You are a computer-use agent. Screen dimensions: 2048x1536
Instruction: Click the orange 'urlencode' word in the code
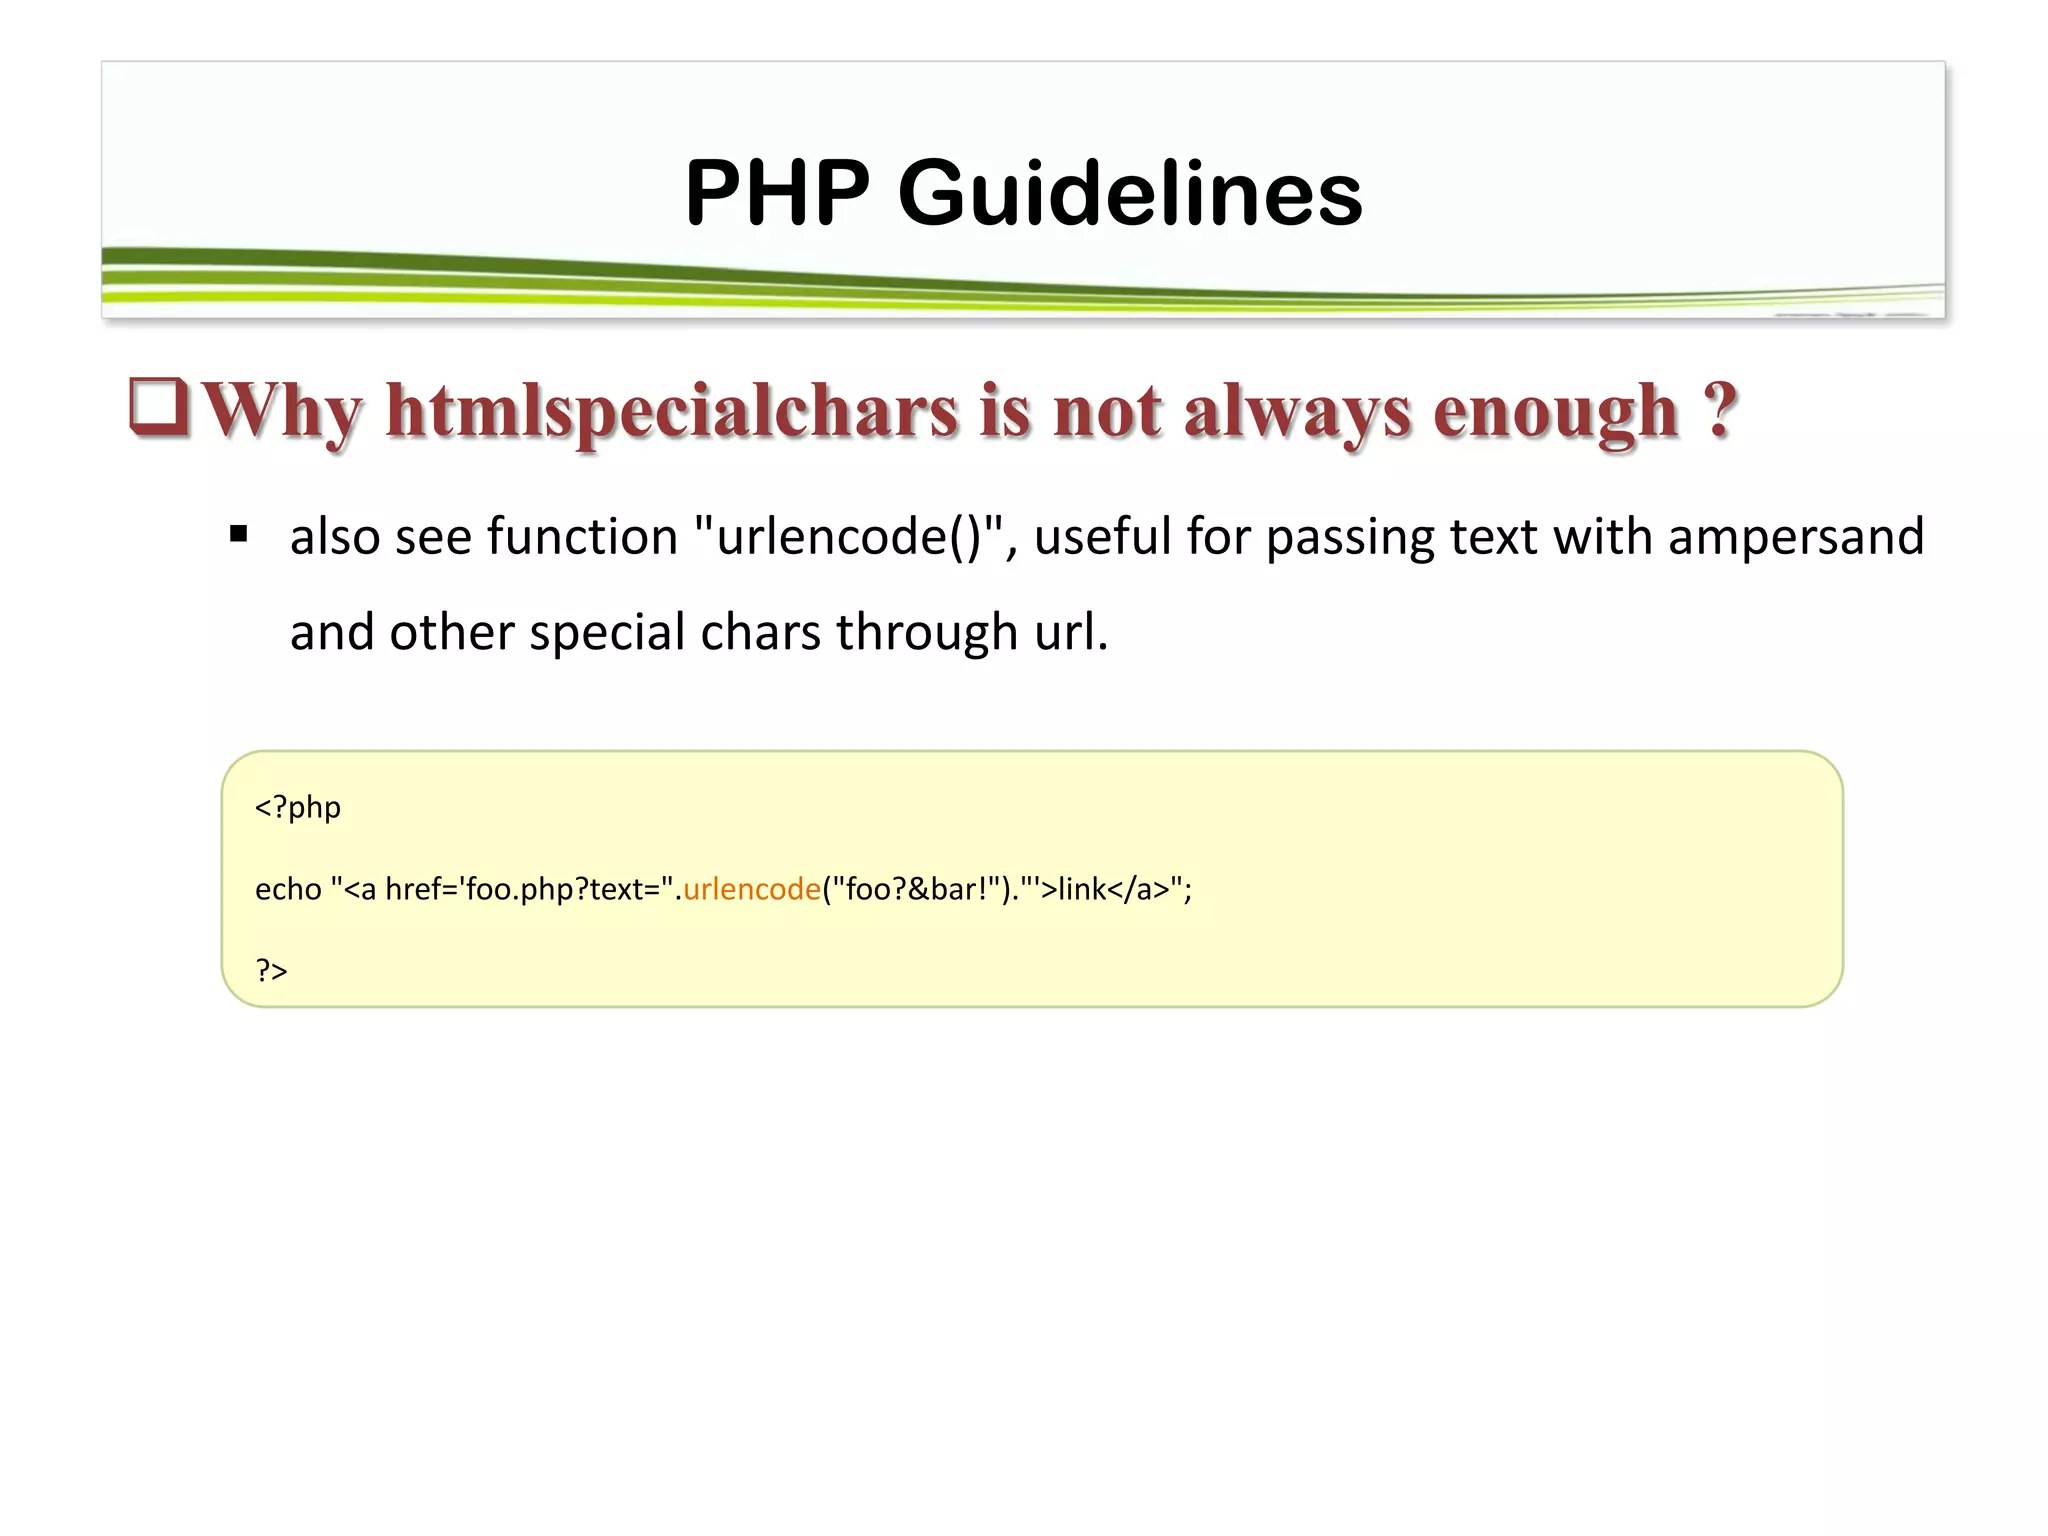[x=752, y=889]
